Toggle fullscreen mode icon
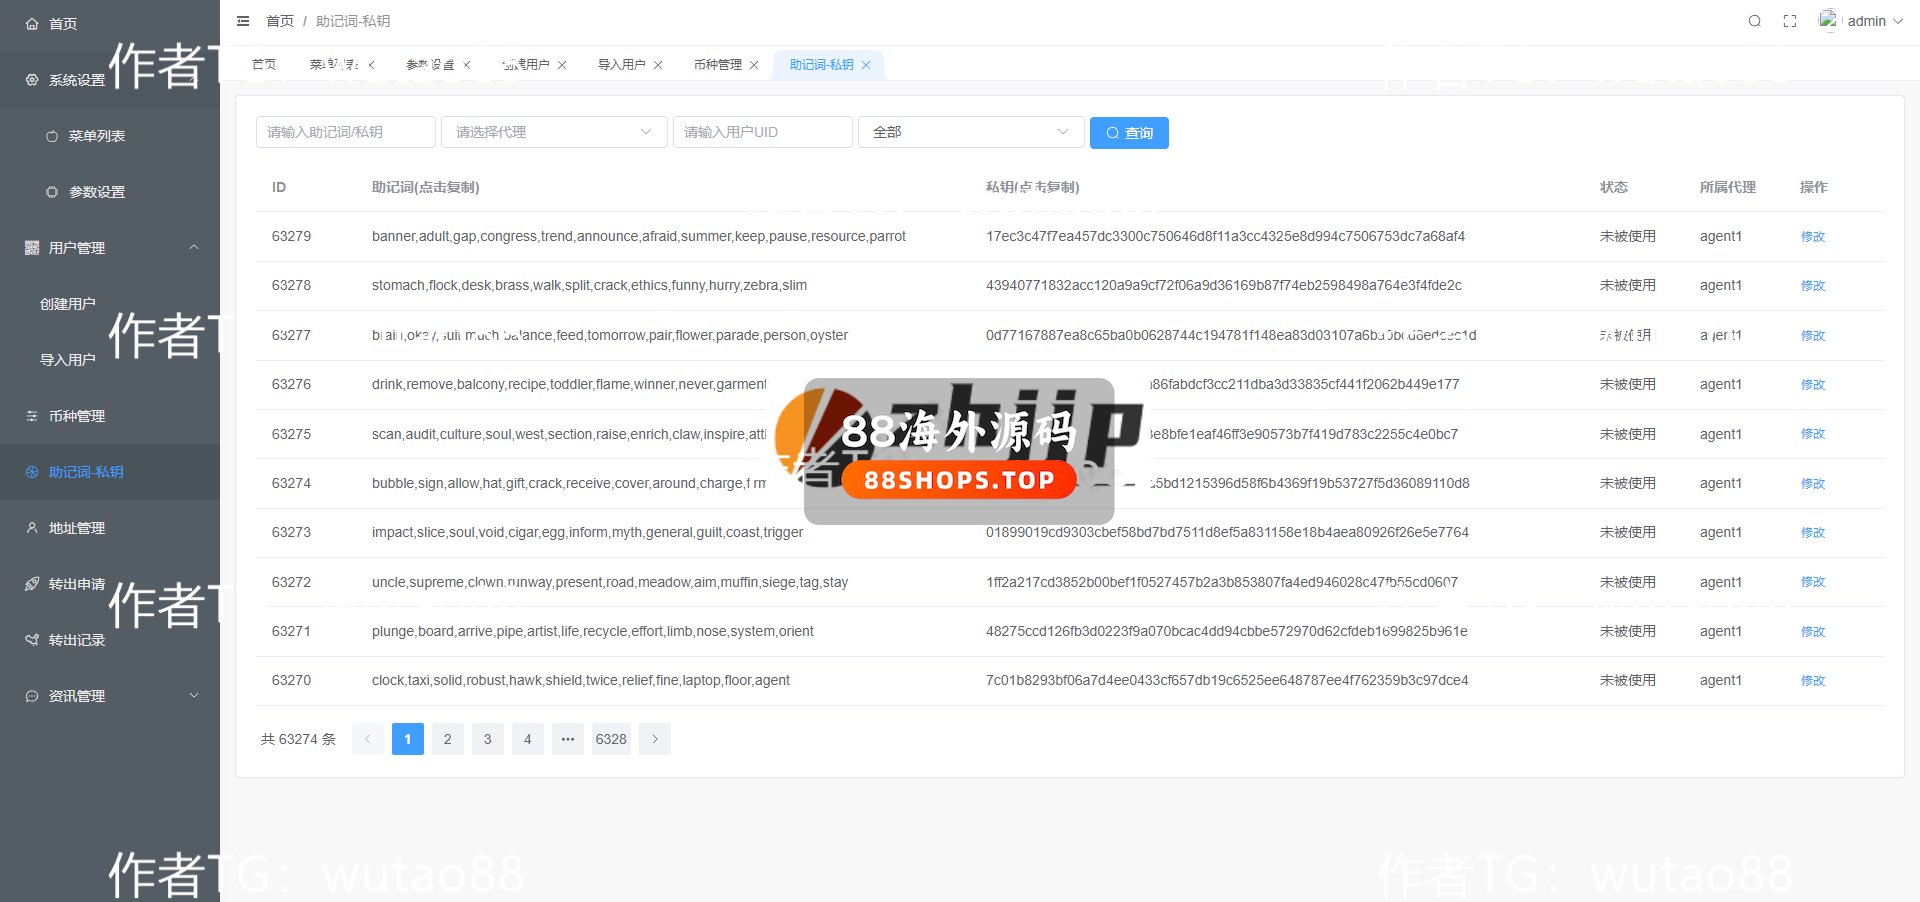Image resolution: width=1920 pixels, height=902 pixels. 1790,21
